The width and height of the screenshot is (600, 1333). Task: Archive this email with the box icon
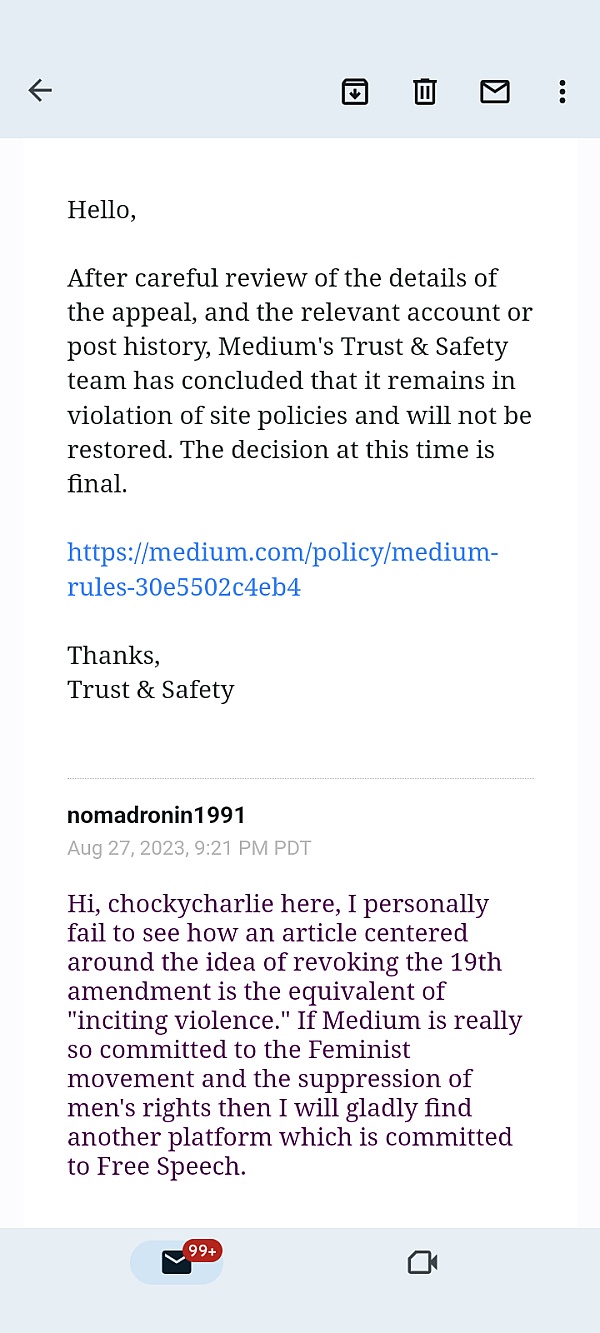[x=355, y=91]
